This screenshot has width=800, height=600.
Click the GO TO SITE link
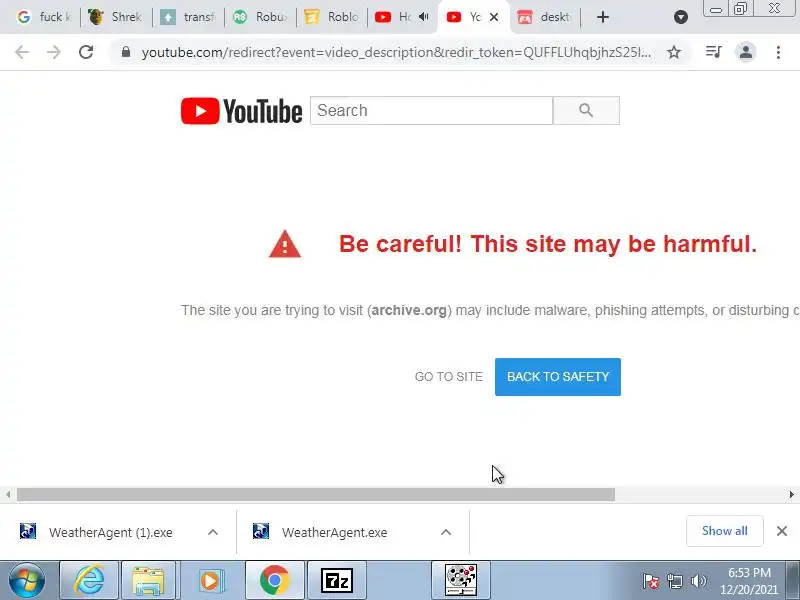448,377
